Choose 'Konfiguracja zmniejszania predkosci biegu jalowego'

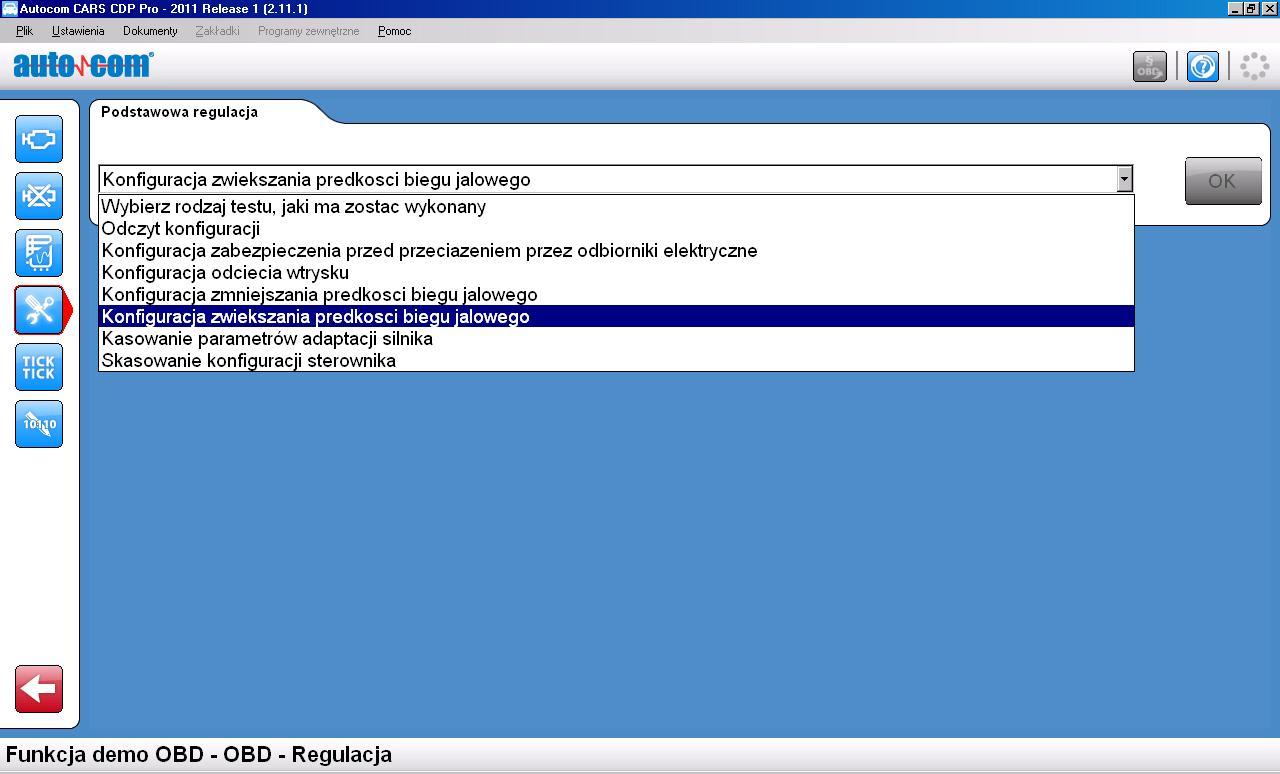tap(616, 294)
